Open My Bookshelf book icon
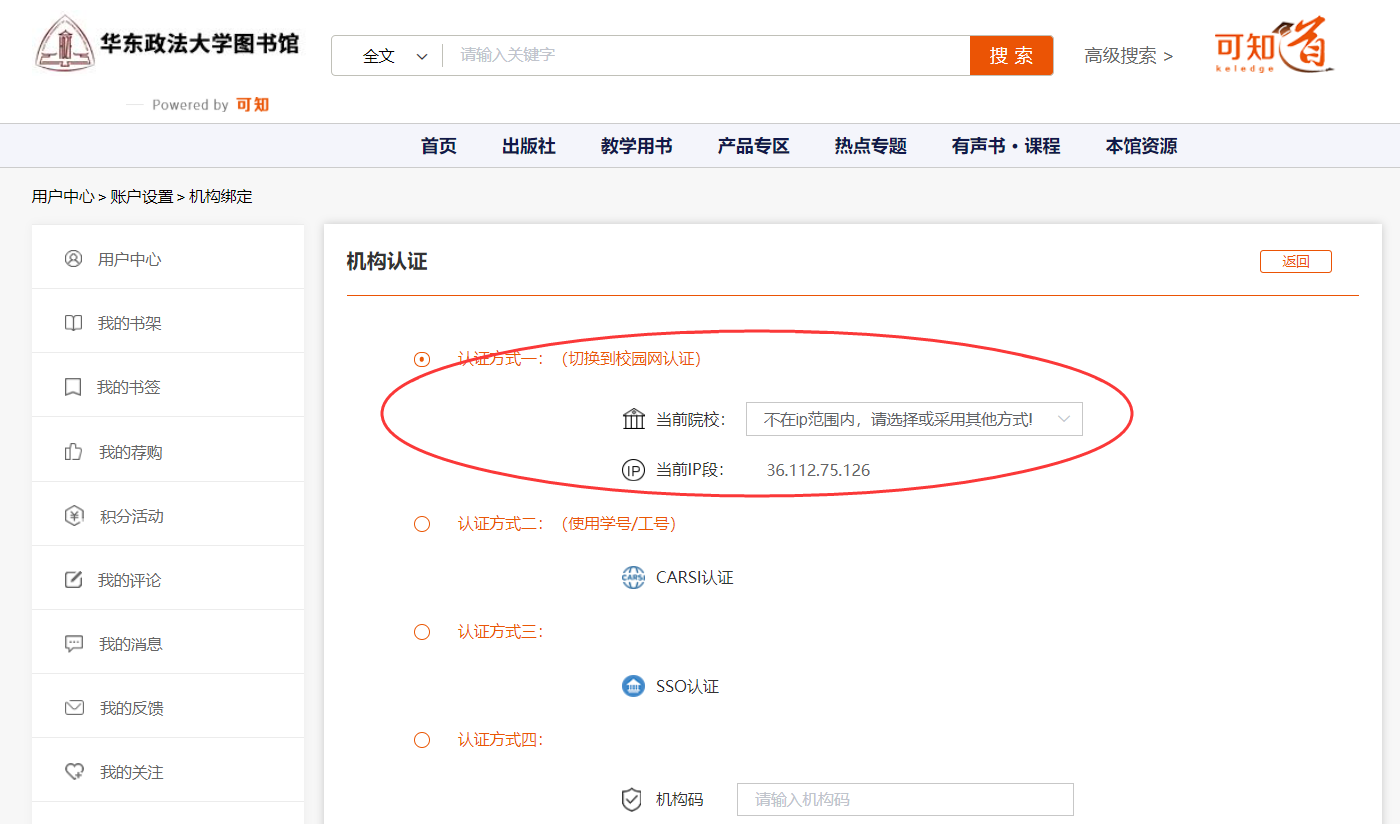 click(73, 323)
